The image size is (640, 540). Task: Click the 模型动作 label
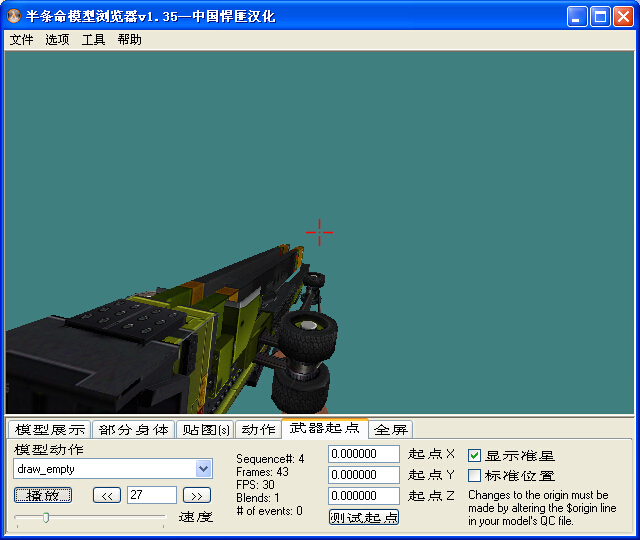(x=49, y=450)
